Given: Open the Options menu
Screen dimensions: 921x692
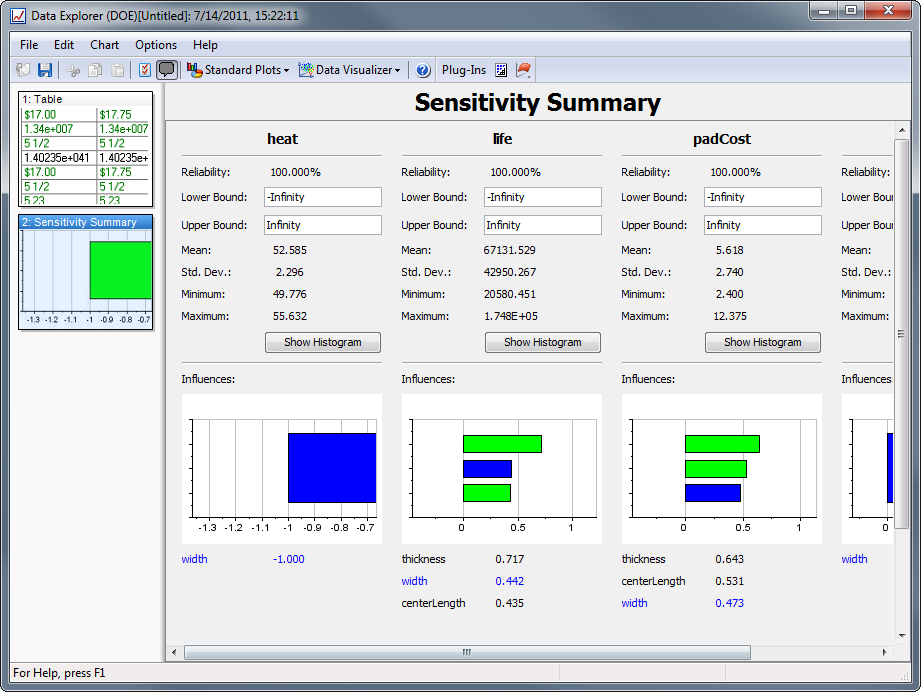Looking at the screenshot, I should (156, 45).
